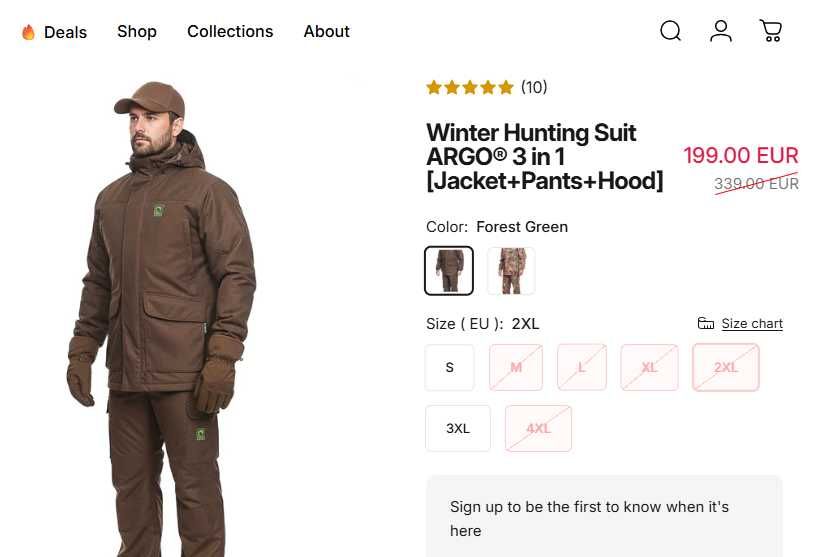Select the Forest Green color swatch

click(449, 271)
